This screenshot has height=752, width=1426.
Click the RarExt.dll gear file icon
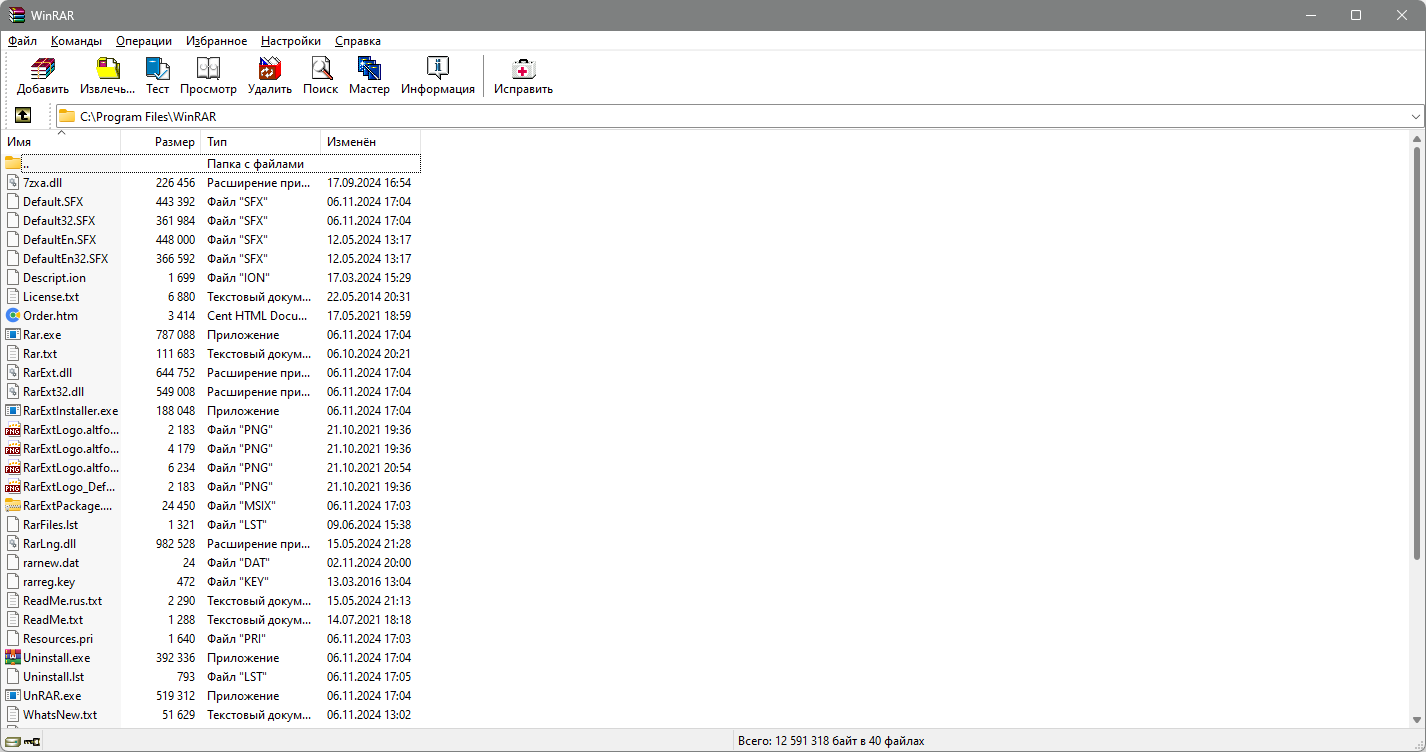pyautogui.click(x=13, y=373)
